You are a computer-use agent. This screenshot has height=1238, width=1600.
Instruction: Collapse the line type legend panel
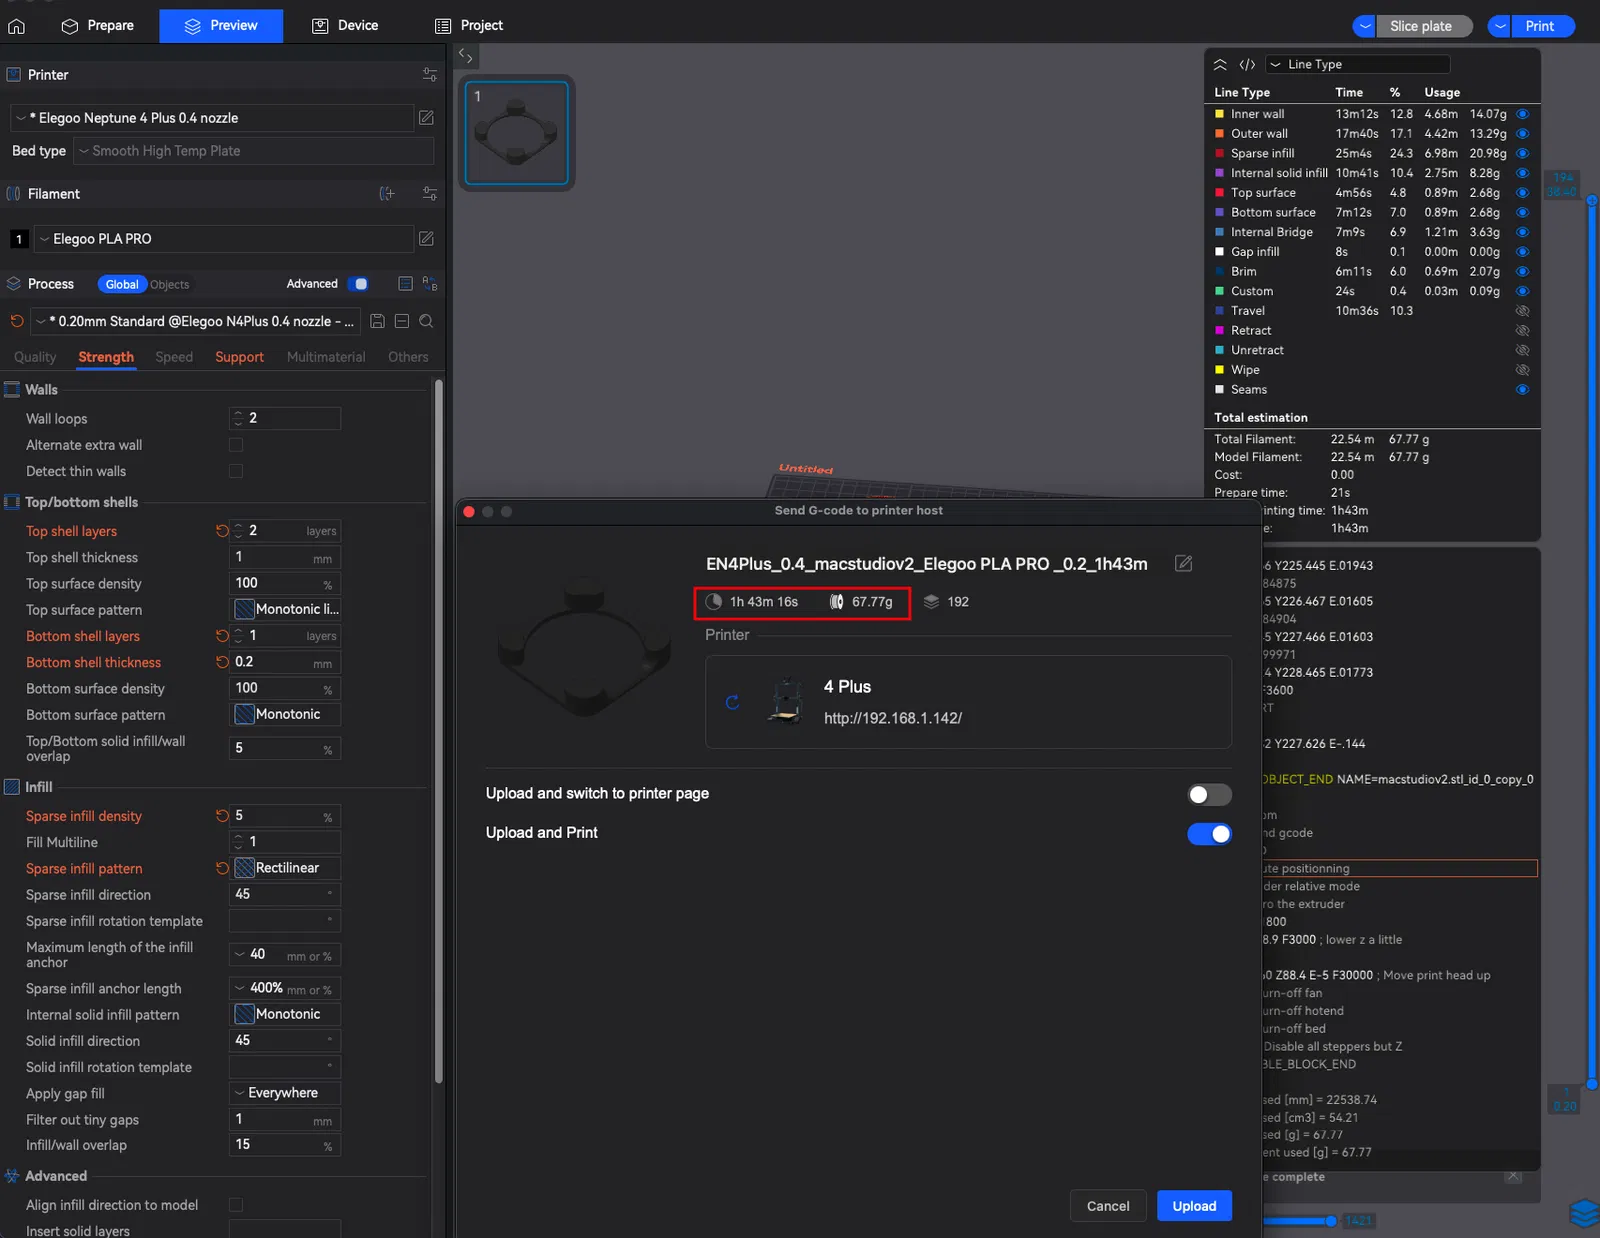(1220, 64)
